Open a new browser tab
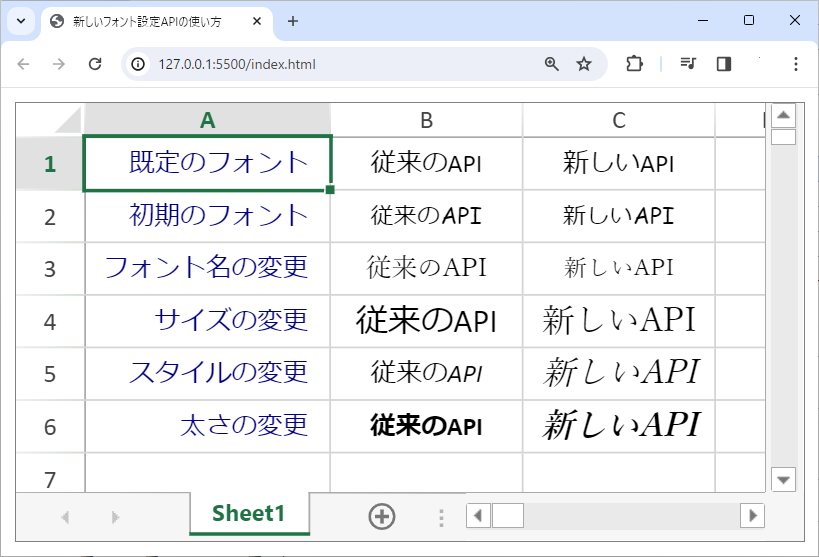Viewport: 819px width, 557px height. 293,21
